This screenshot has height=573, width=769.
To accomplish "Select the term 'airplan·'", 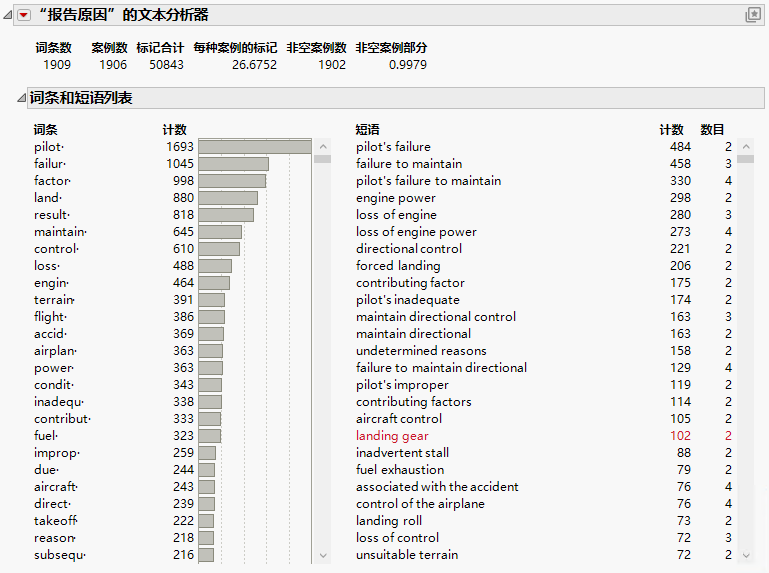I will (x=55, y=351).
